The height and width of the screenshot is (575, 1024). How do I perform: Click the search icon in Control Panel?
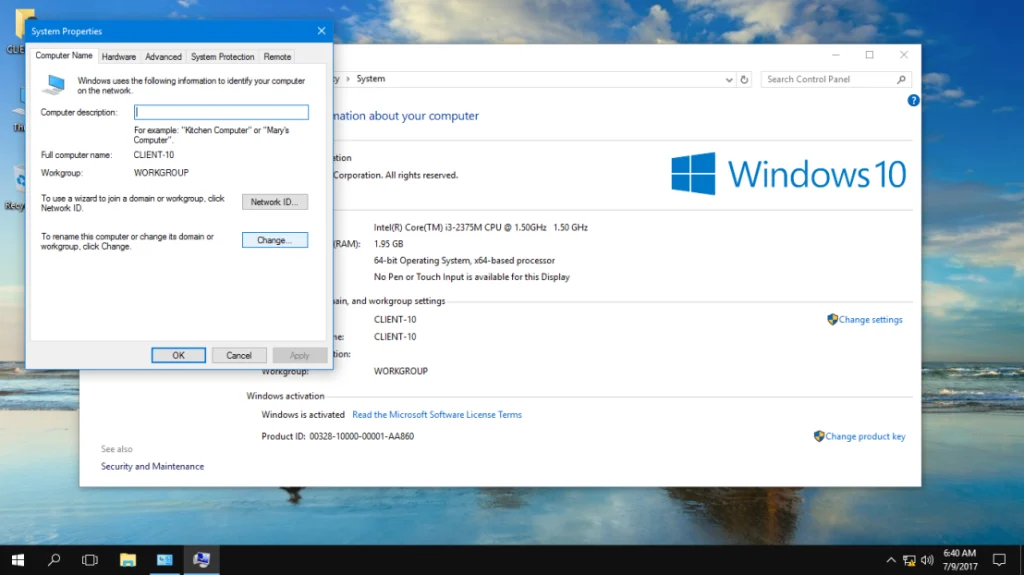[901, 79]
